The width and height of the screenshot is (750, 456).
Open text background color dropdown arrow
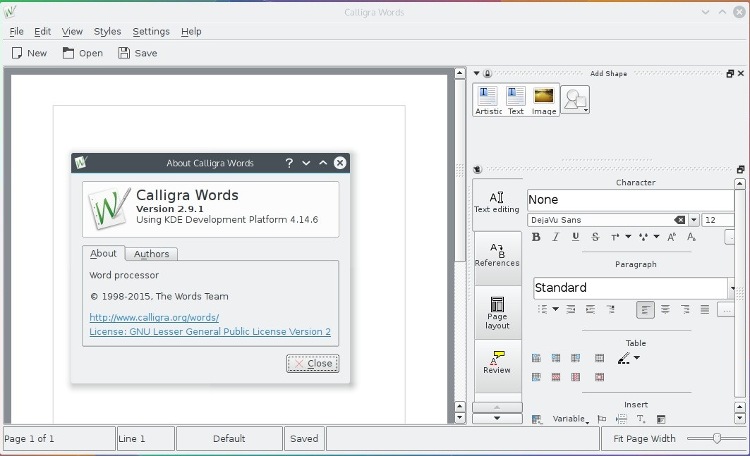[656, 236]
